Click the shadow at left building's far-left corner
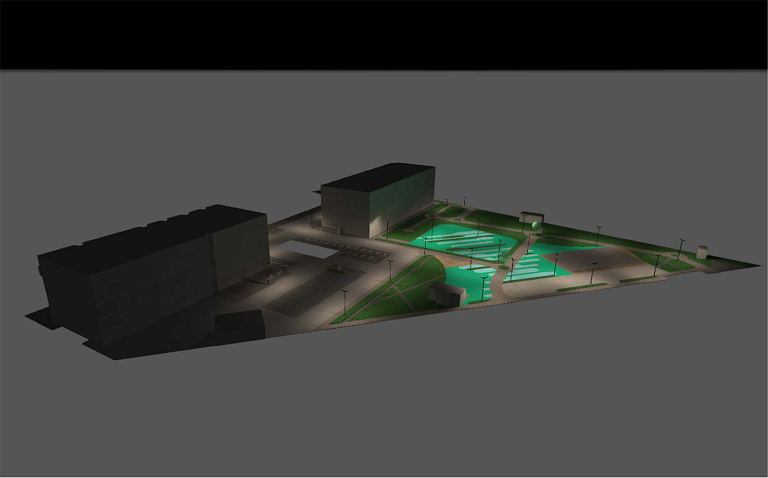This screenshot has width=768, height=478. click(40, 317)
